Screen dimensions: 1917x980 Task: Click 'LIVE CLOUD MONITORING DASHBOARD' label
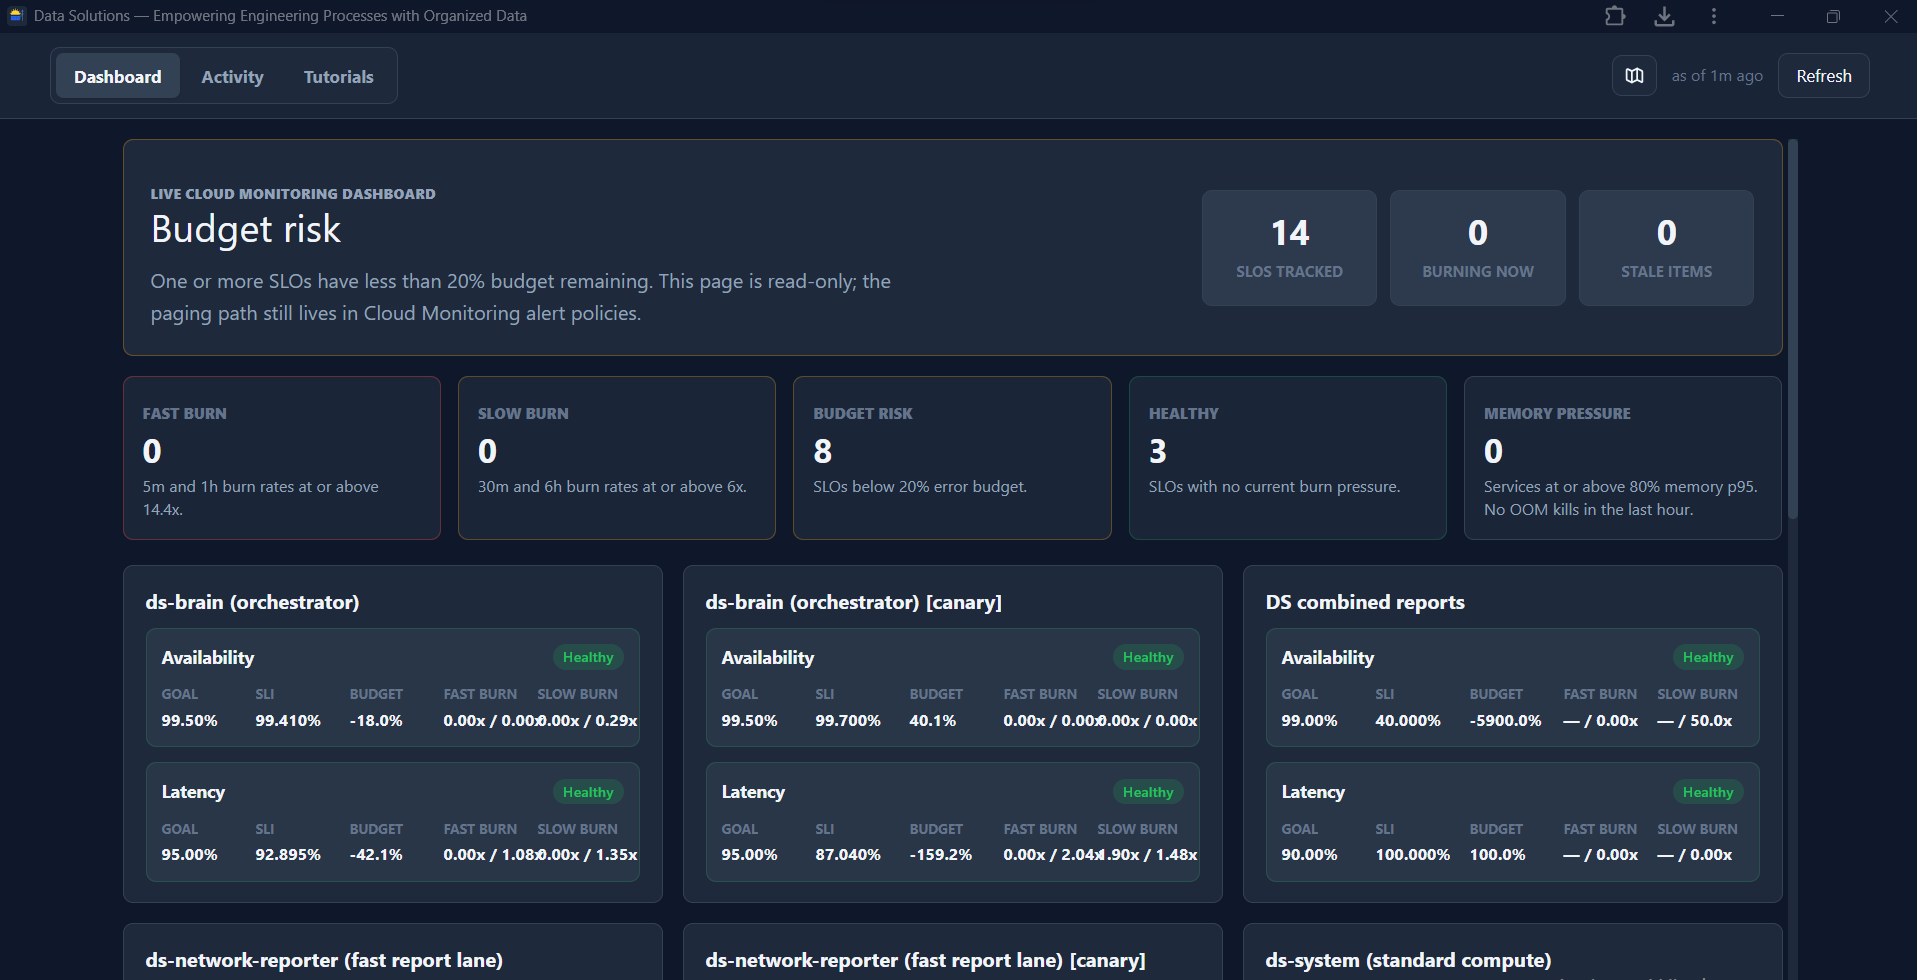(x=293, y=194)
